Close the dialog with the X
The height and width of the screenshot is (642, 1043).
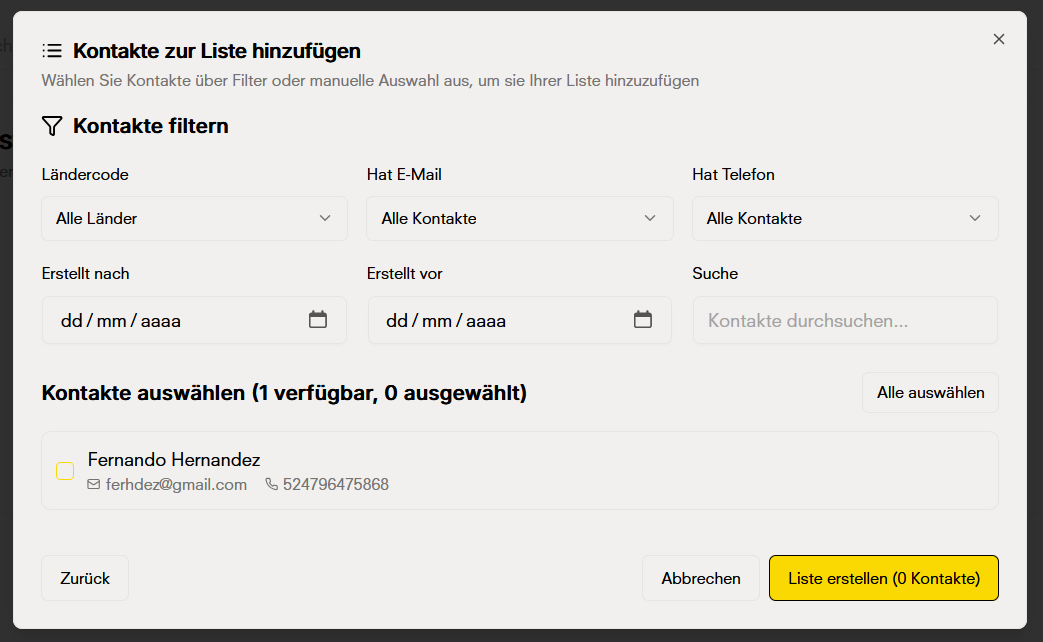point(998,39)
